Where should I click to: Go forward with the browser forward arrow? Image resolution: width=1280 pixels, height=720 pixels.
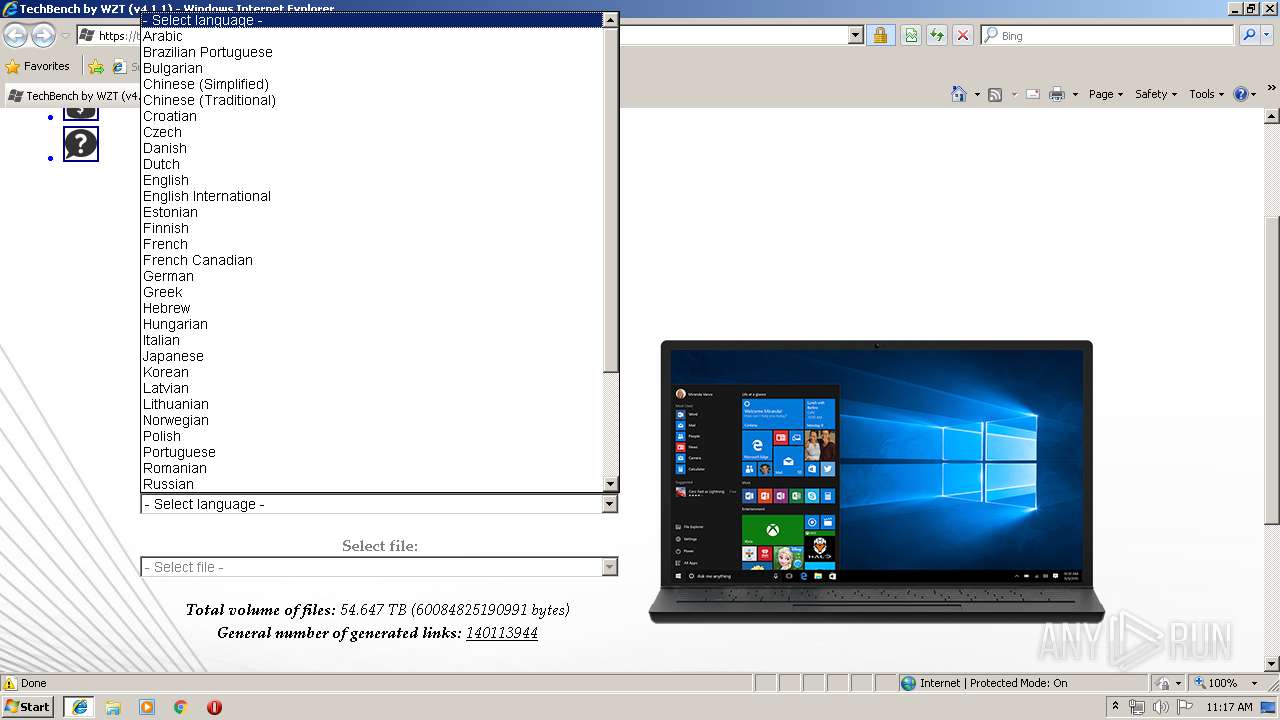coord(43,35)
